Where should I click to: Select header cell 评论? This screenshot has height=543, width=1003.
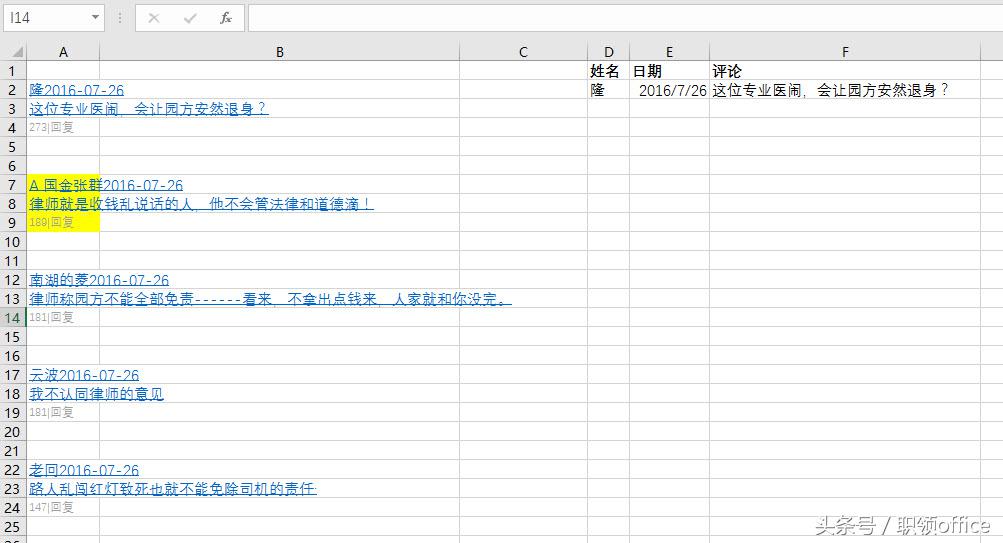(x=845, y=71)
